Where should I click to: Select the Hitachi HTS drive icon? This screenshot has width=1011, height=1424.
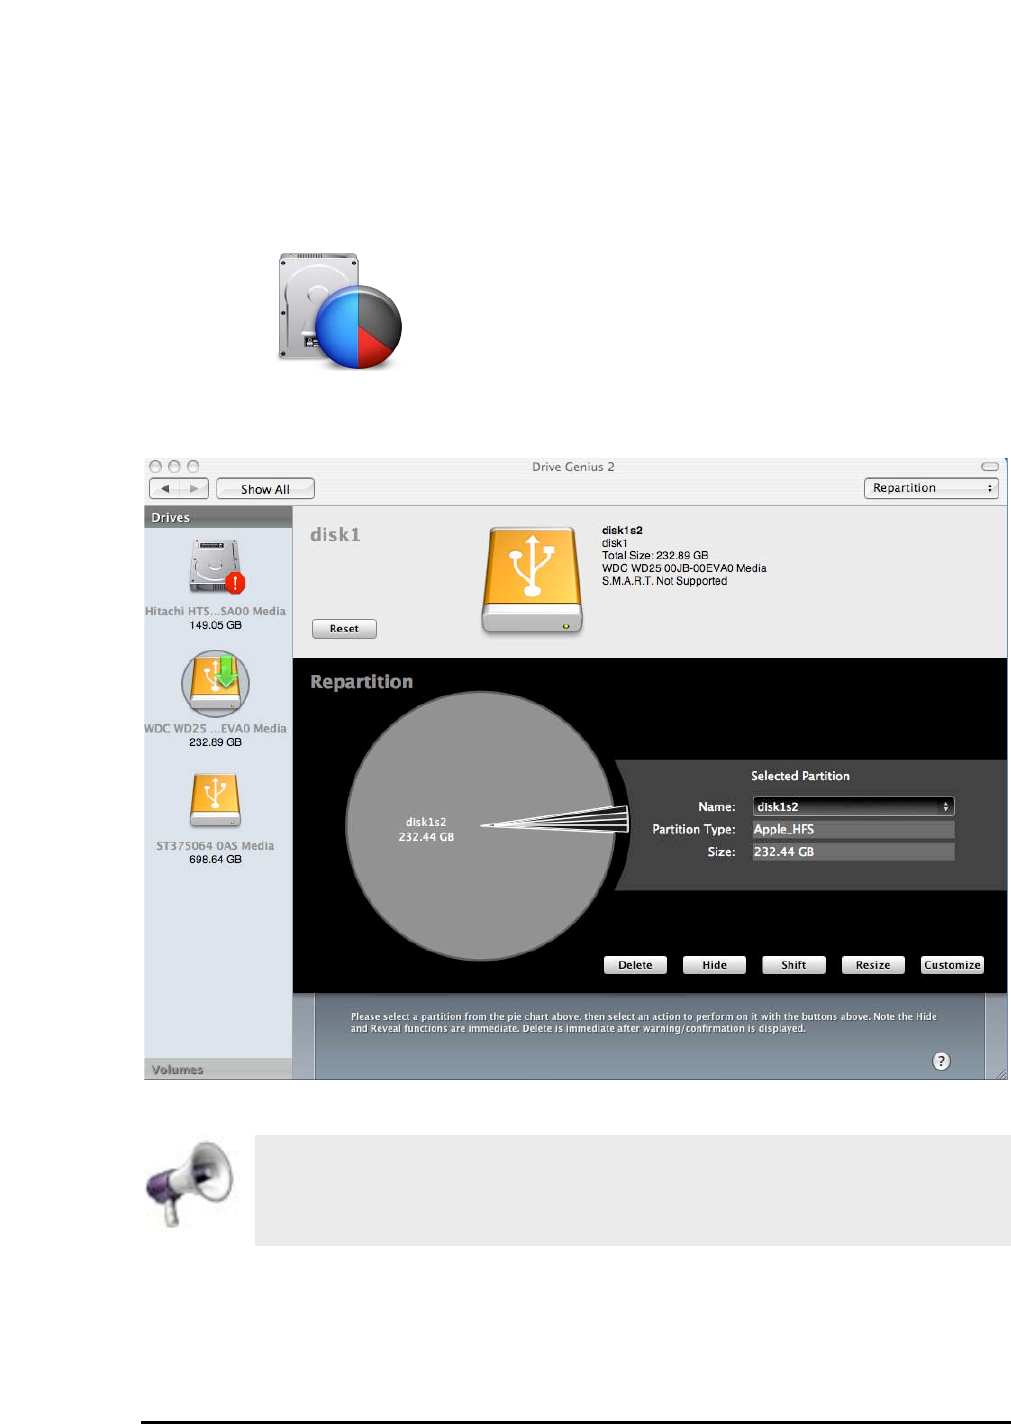coord(217,567)
